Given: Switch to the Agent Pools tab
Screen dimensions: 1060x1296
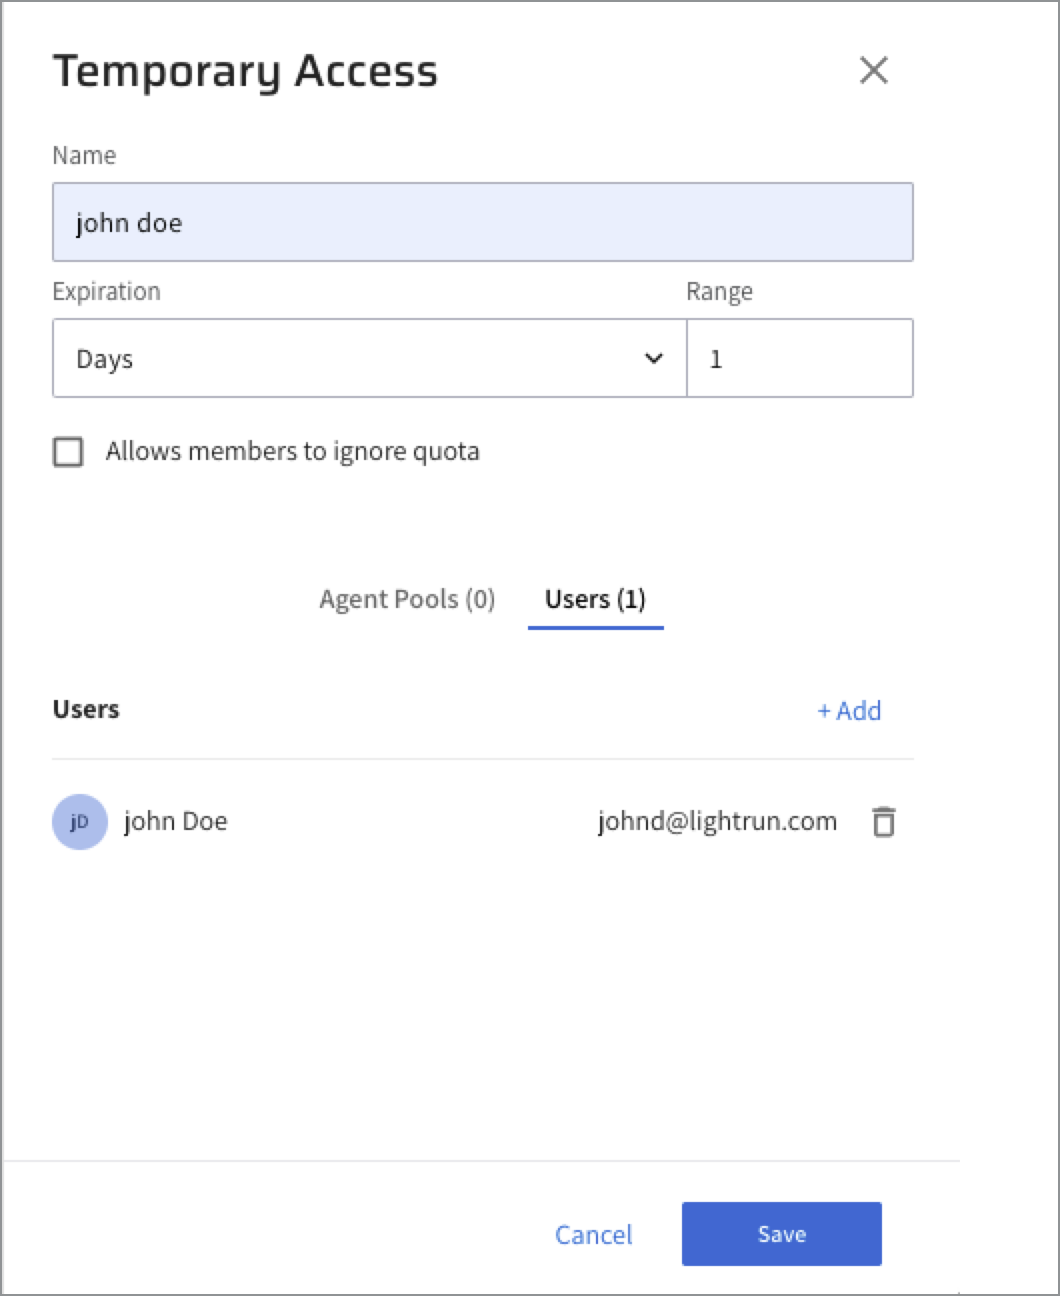Looking at the screenshot, I should pos(407,599).
